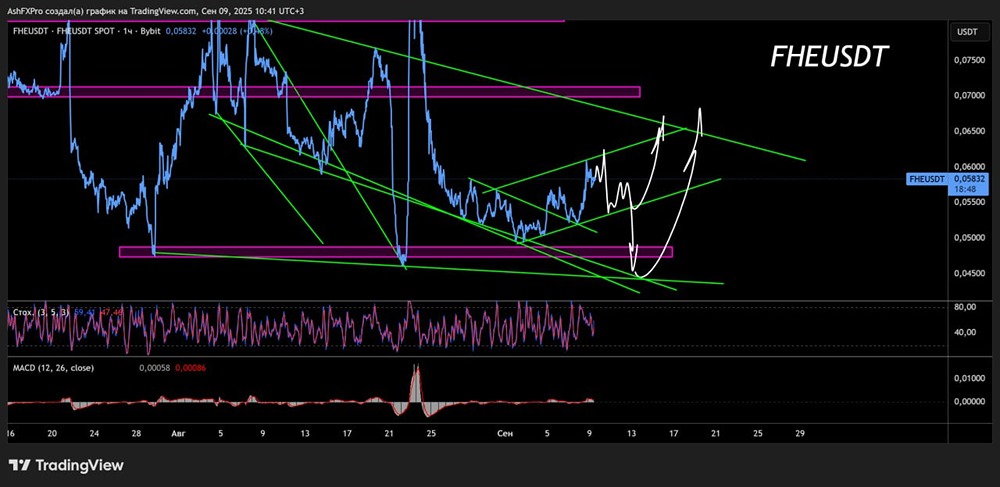
Task: Click the 'Сен' month label on time axis
Action: click(x=504, y=433)
